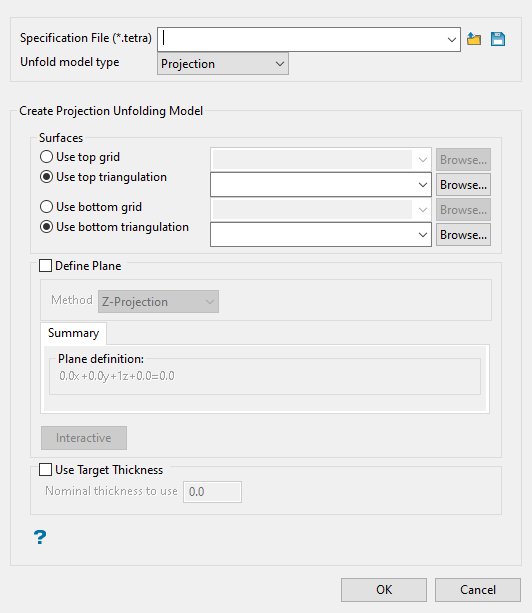Select the Use top grid radio button

[47, 157]
